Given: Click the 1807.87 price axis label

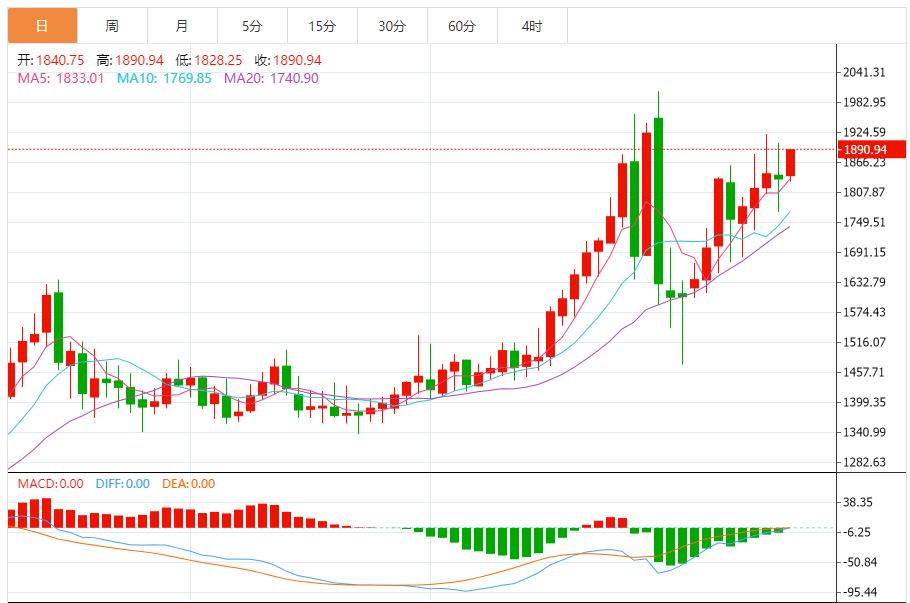Looking at the screenshot, I should pos(864,192).
